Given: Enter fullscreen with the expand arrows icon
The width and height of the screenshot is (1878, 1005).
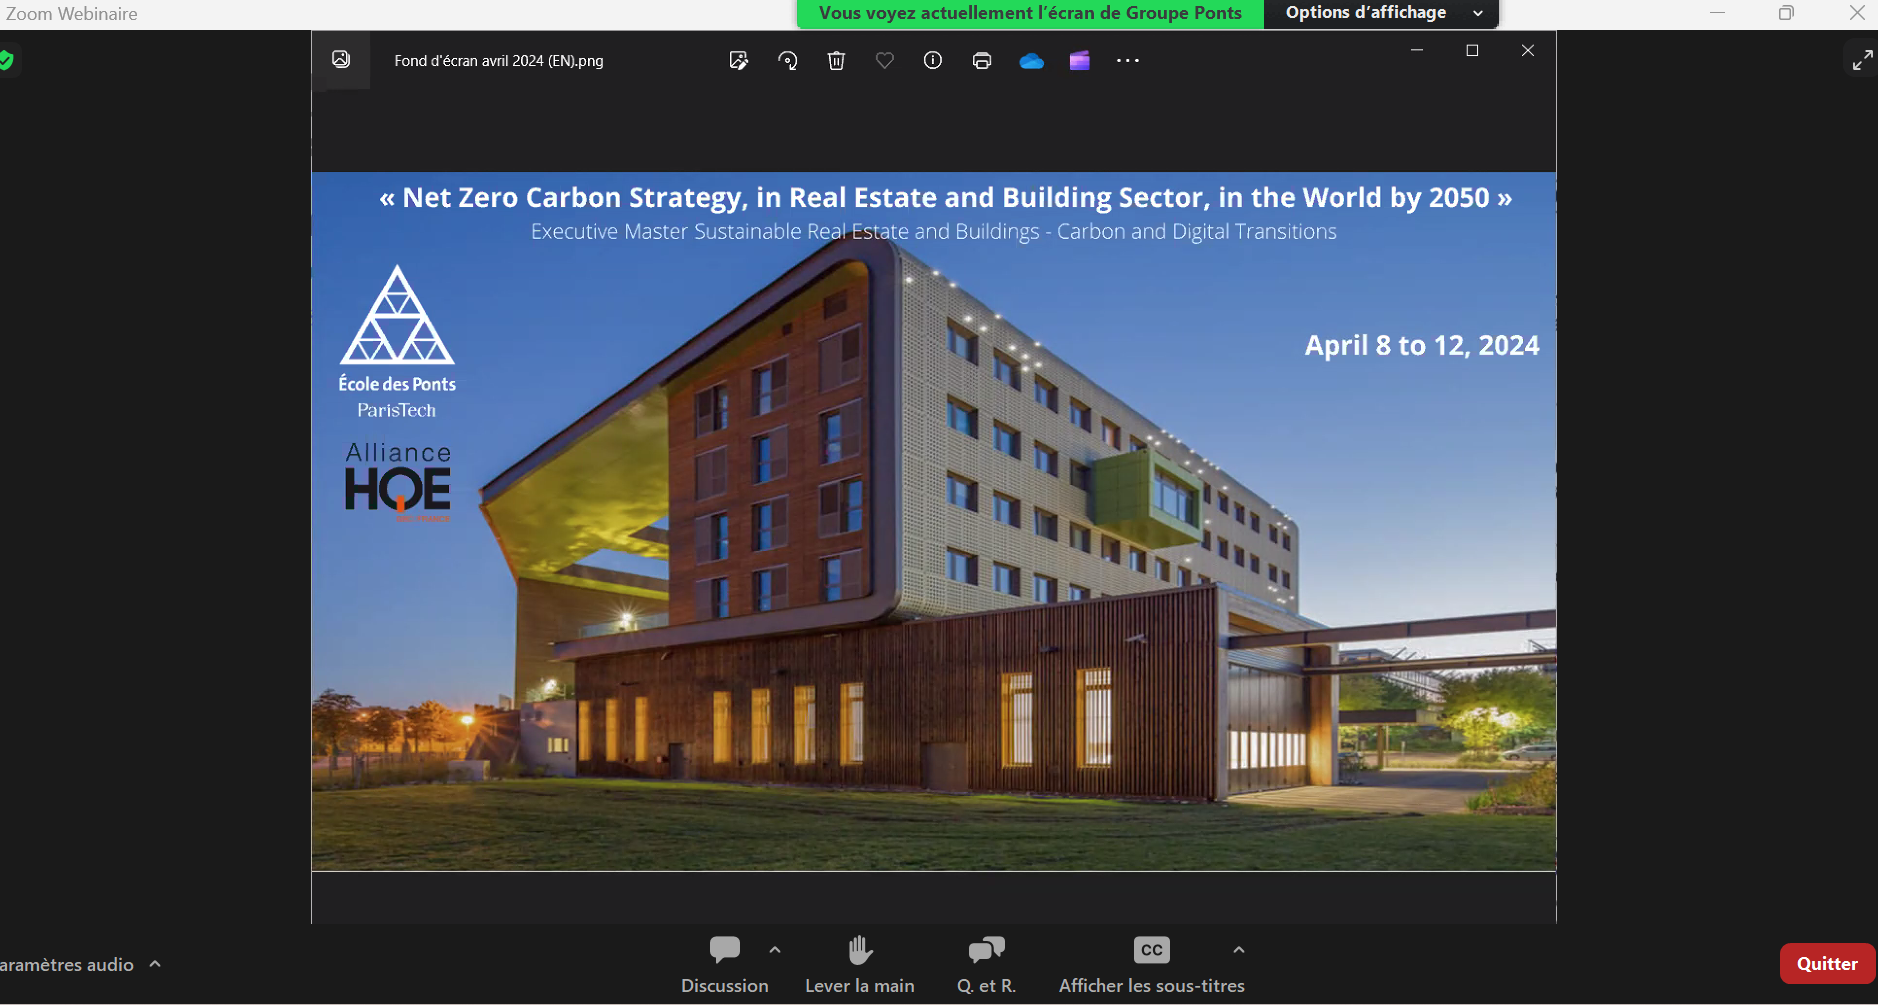Looking at the screenshot, I should [1862, 60].
